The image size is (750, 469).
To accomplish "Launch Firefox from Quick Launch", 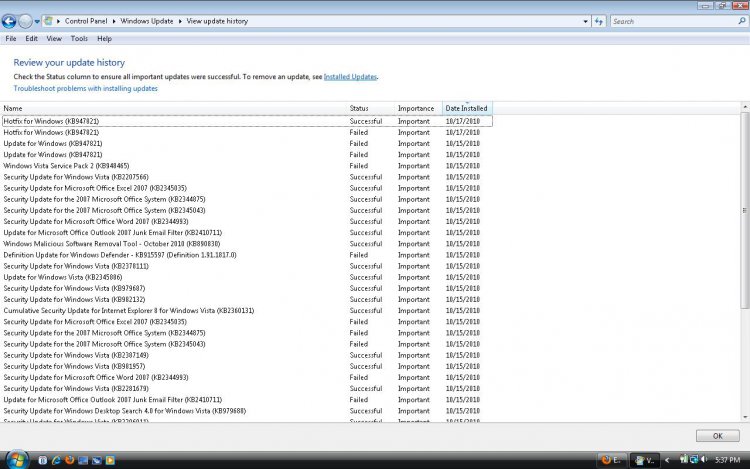I will click(x=69, y=460).
